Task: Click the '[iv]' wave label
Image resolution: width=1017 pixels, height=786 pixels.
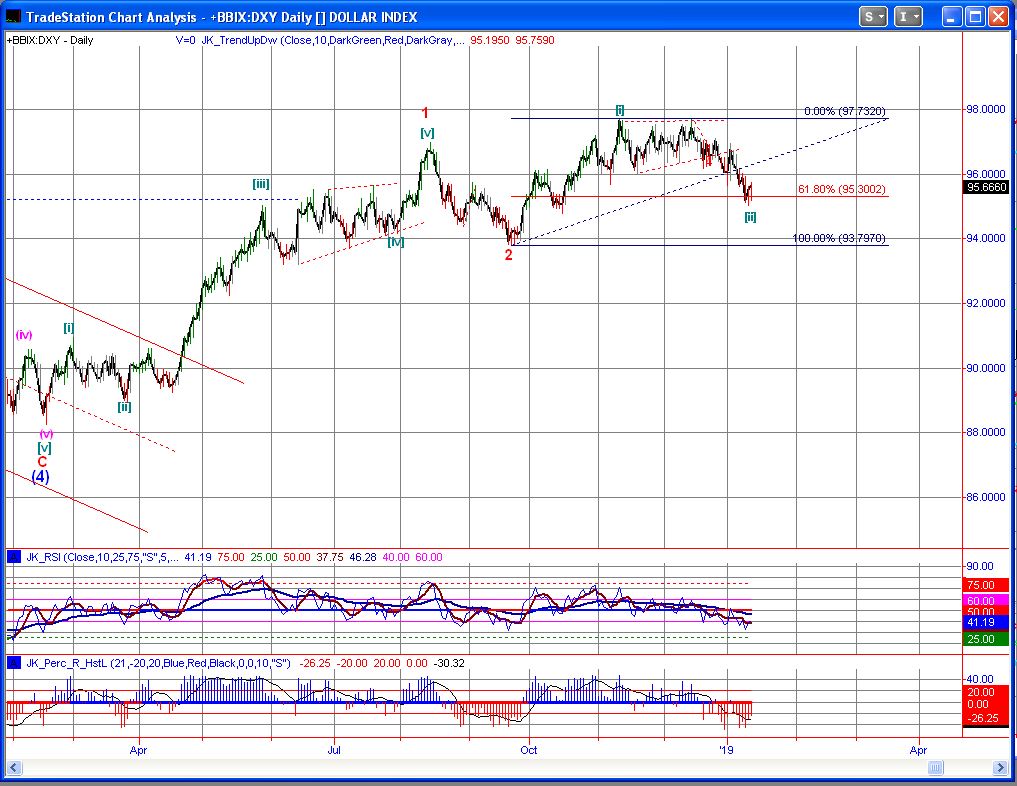Action: (x=396, y=242)
